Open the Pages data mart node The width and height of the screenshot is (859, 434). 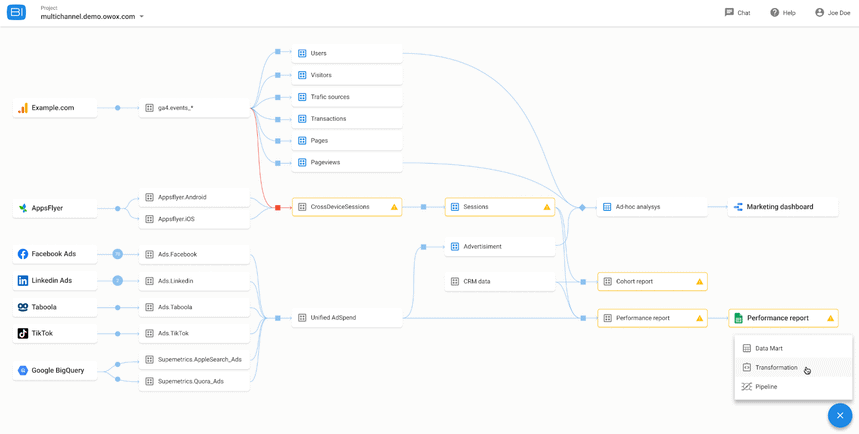[x=347, y=140]
